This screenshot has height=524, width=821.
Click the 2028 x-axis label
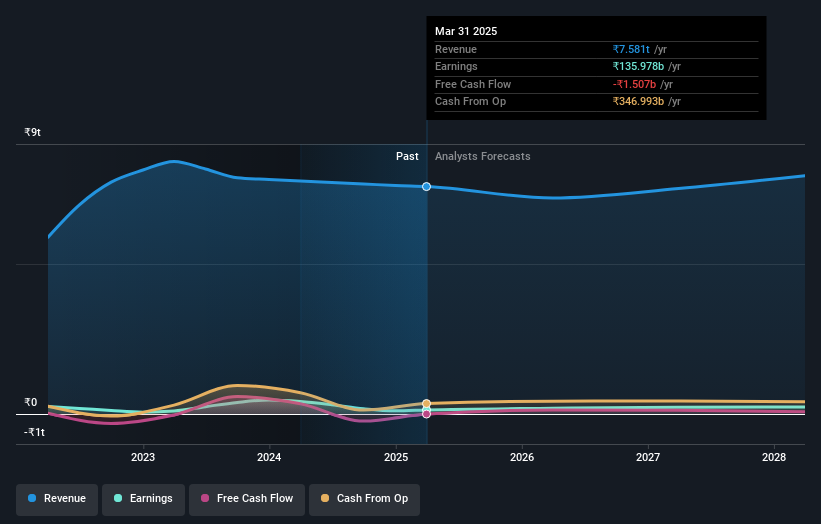[774, 457]
